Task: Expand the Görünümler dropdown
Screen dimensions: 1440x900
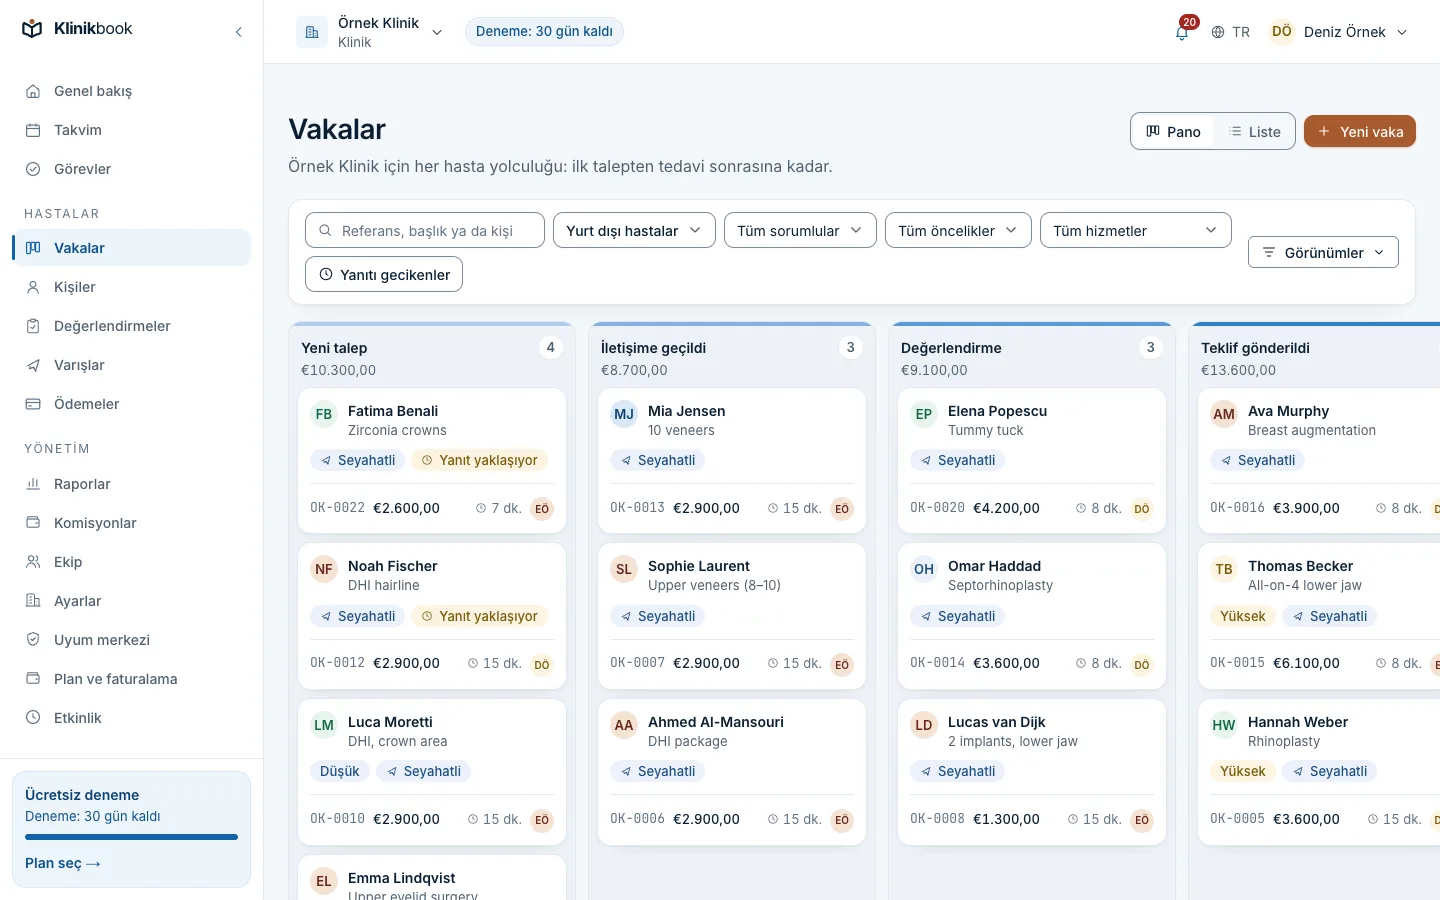Action: click(x=1323, y=252)
